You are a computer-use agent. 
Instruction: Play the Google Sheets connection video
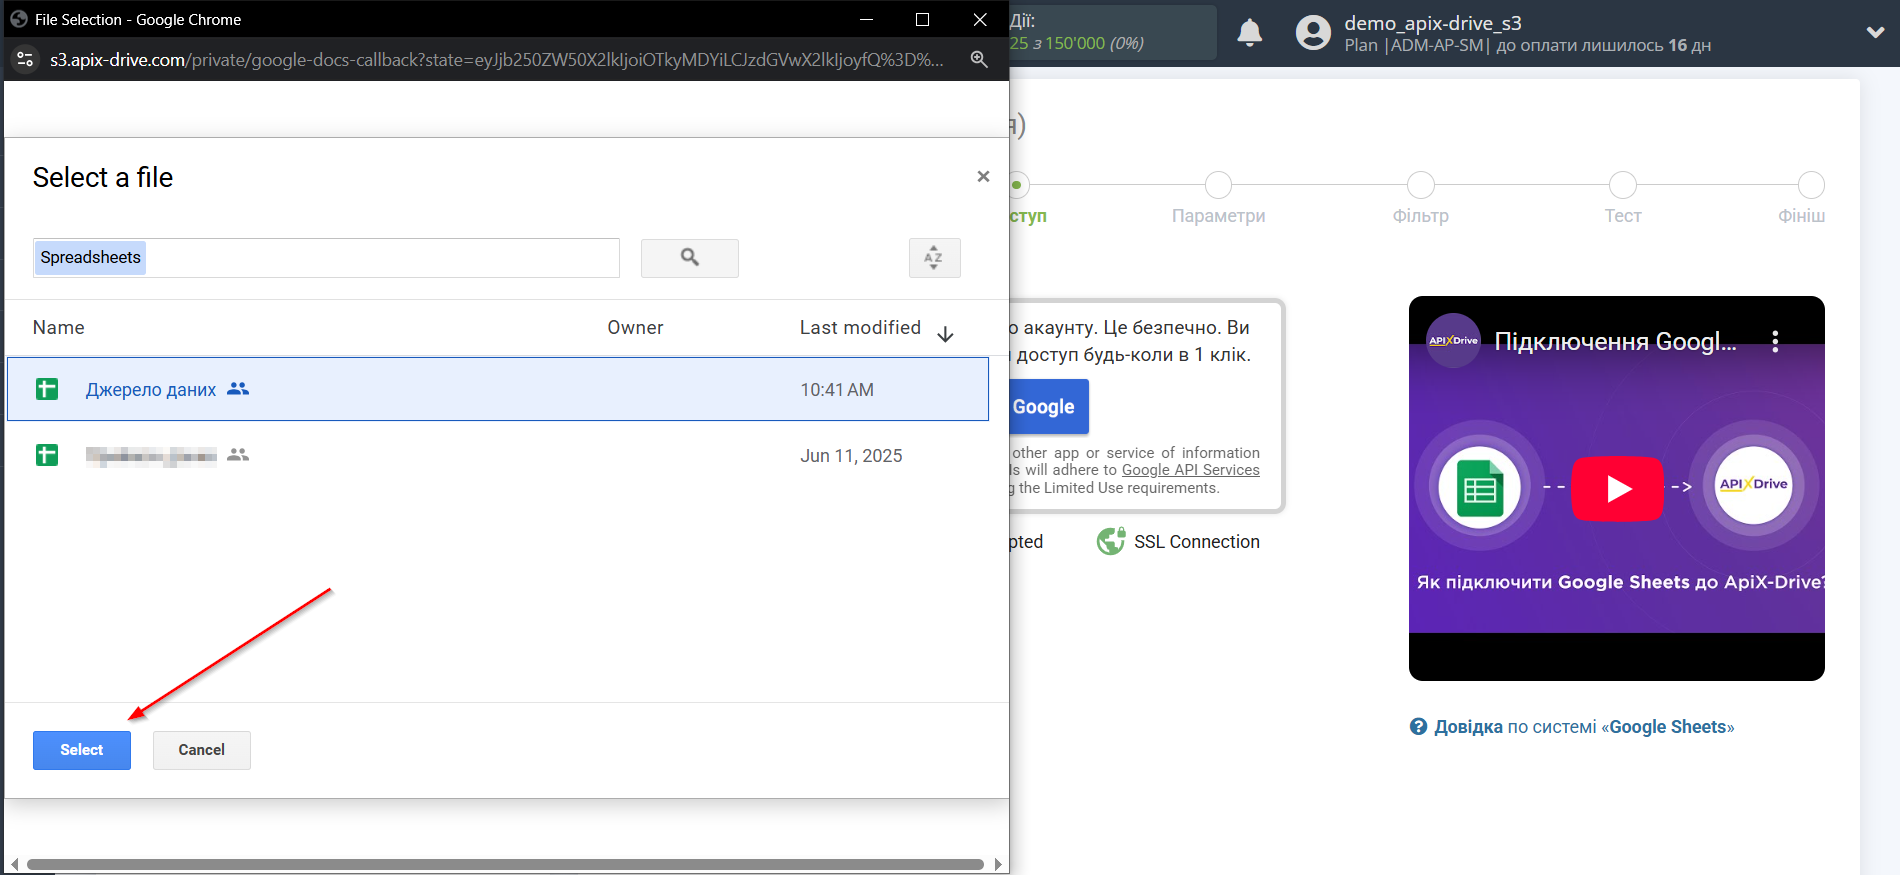point(1618,488)
